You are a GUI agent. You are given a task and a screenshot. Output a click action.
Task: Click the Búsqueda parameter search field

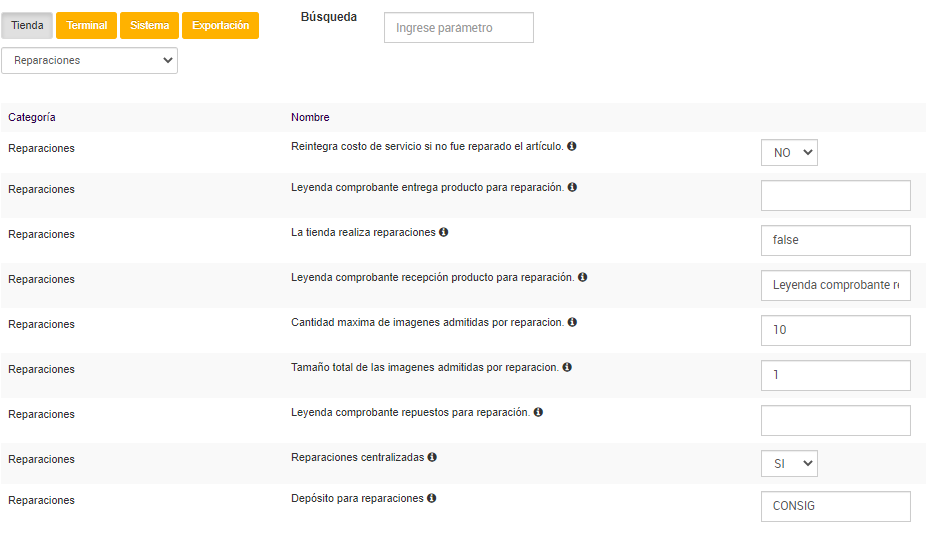click(x=458, y=28)
